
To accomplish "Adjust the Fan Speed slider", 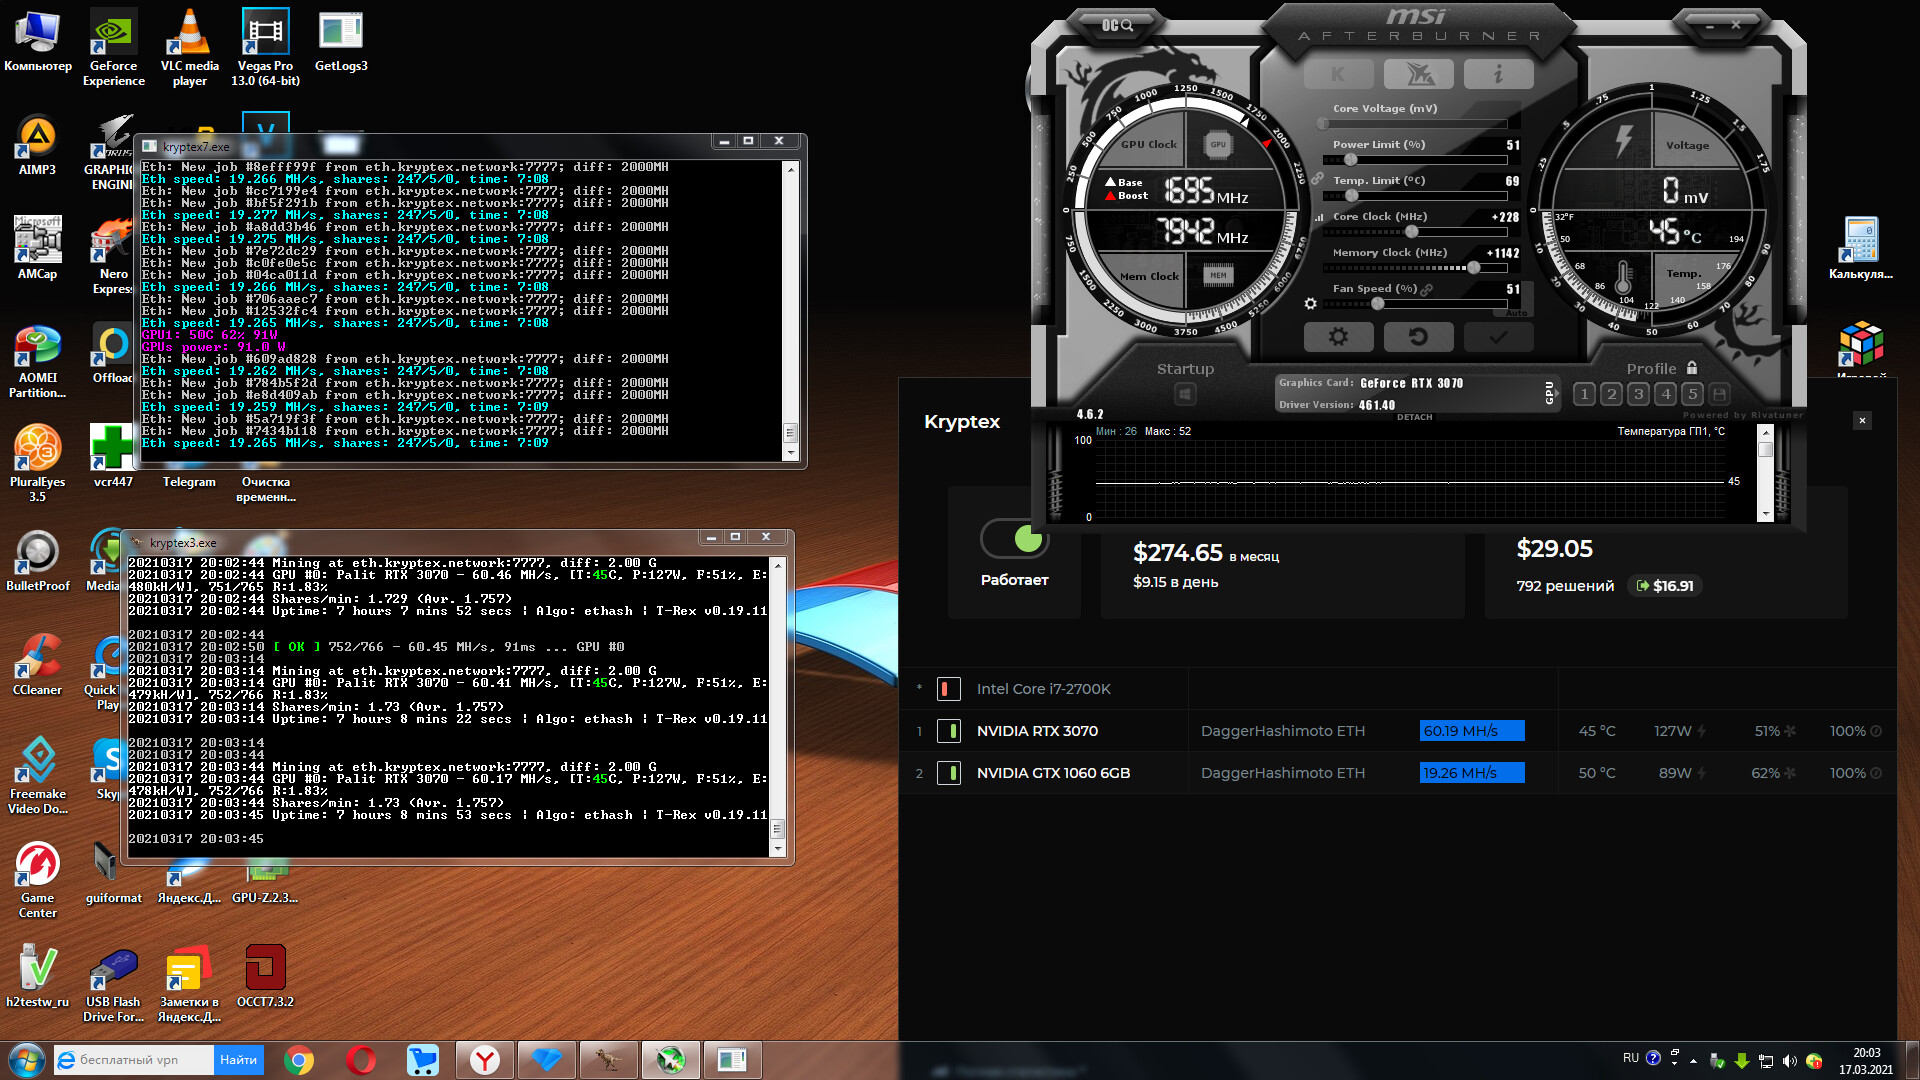I will tap(1415, 304).
